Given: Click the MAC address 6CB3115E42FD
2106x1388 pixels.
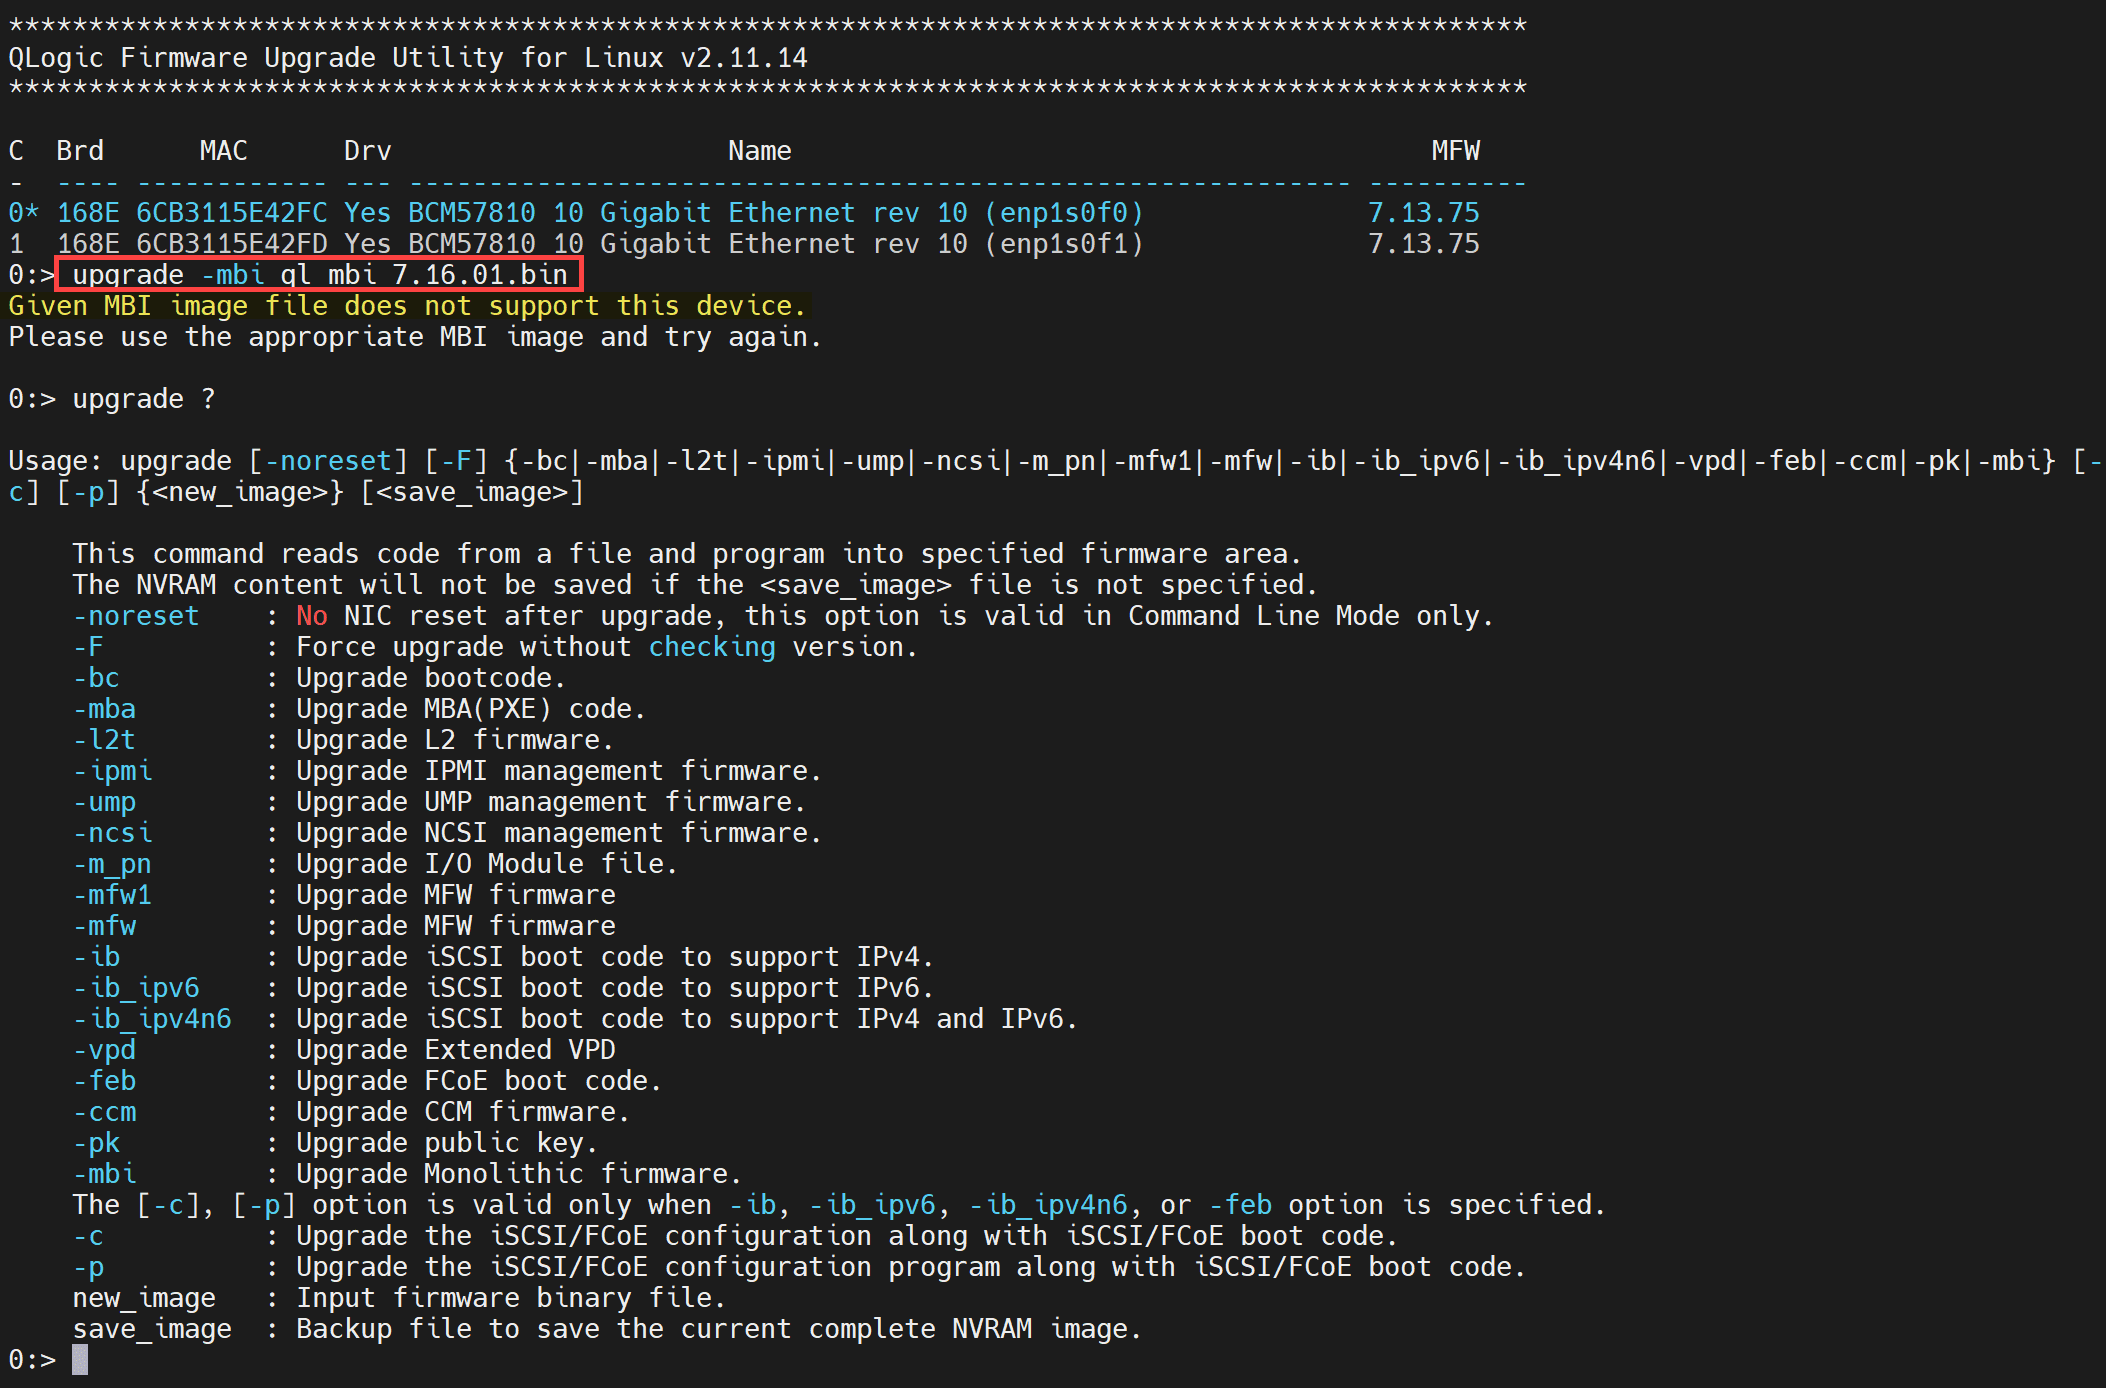Looking at the screenshot, I should click(231, 244).
